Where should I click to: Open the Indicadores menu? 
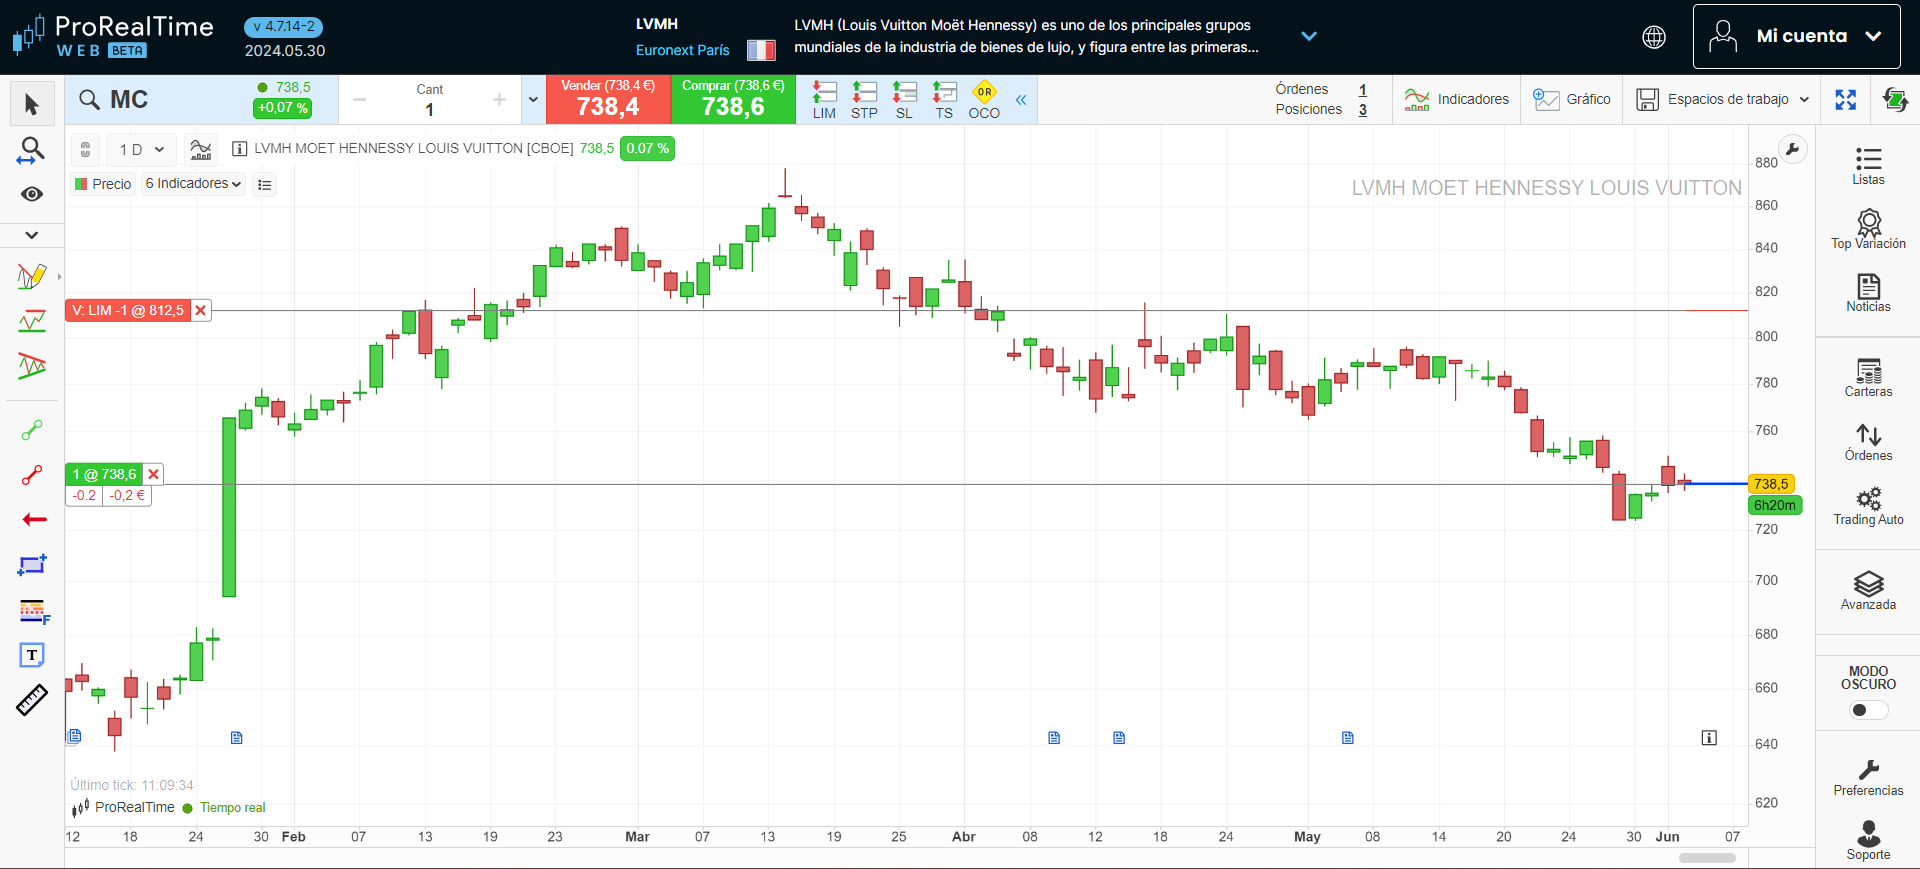point(1457,99)
